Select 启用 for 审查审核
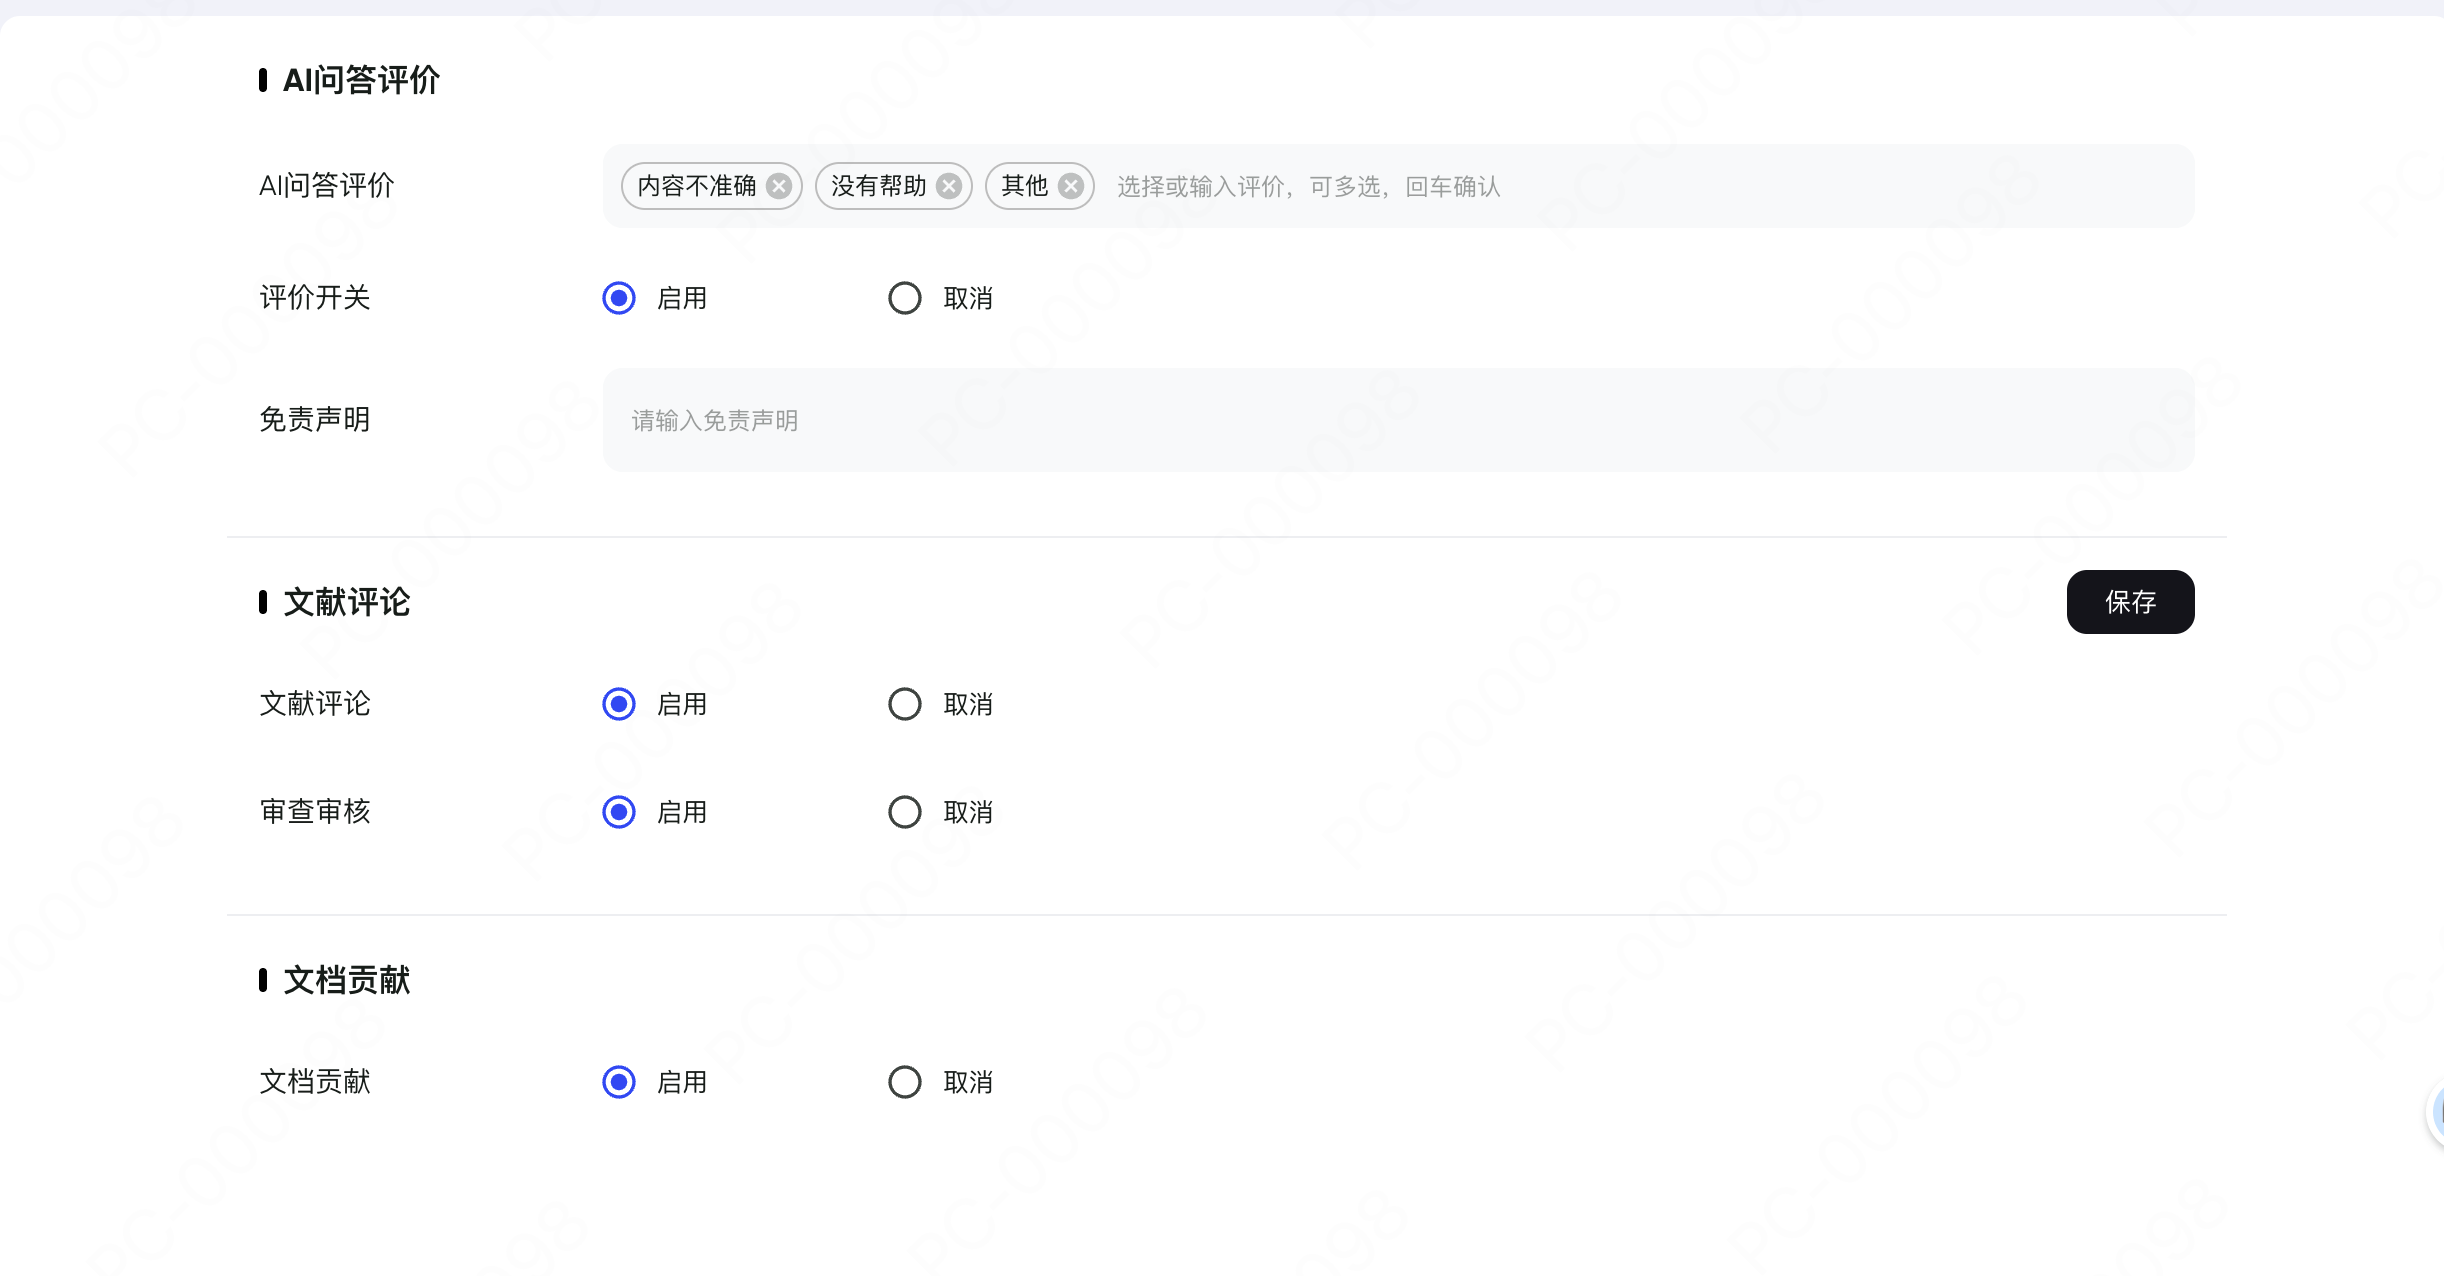 coord(619,812)
